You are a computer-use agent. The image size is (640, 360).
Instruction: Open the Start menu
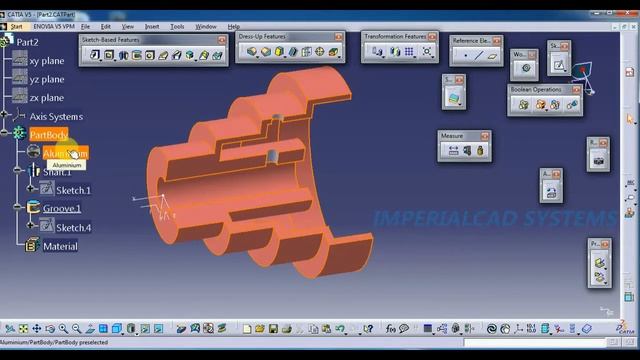point(16,27)
